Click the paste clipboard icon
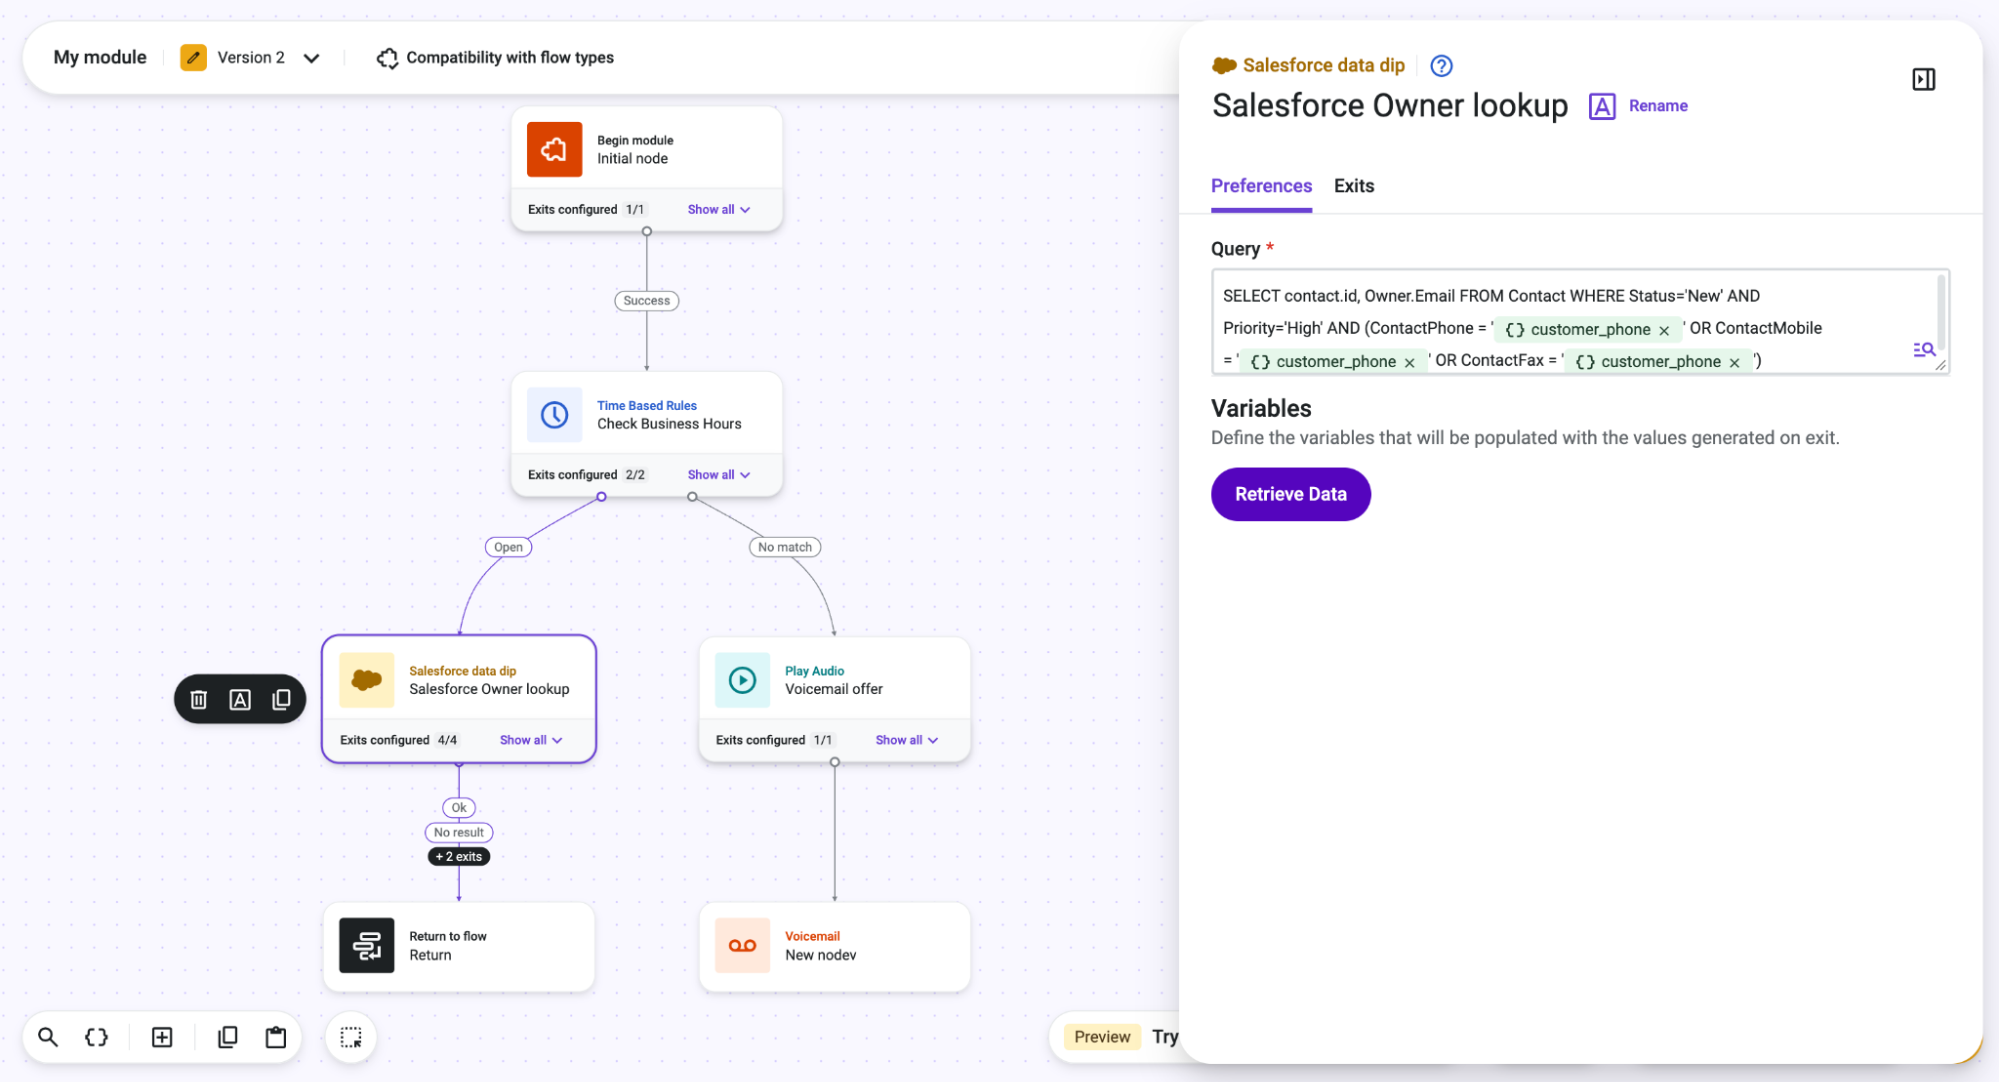The image size is (1999, 1083). coord(276,1037)
